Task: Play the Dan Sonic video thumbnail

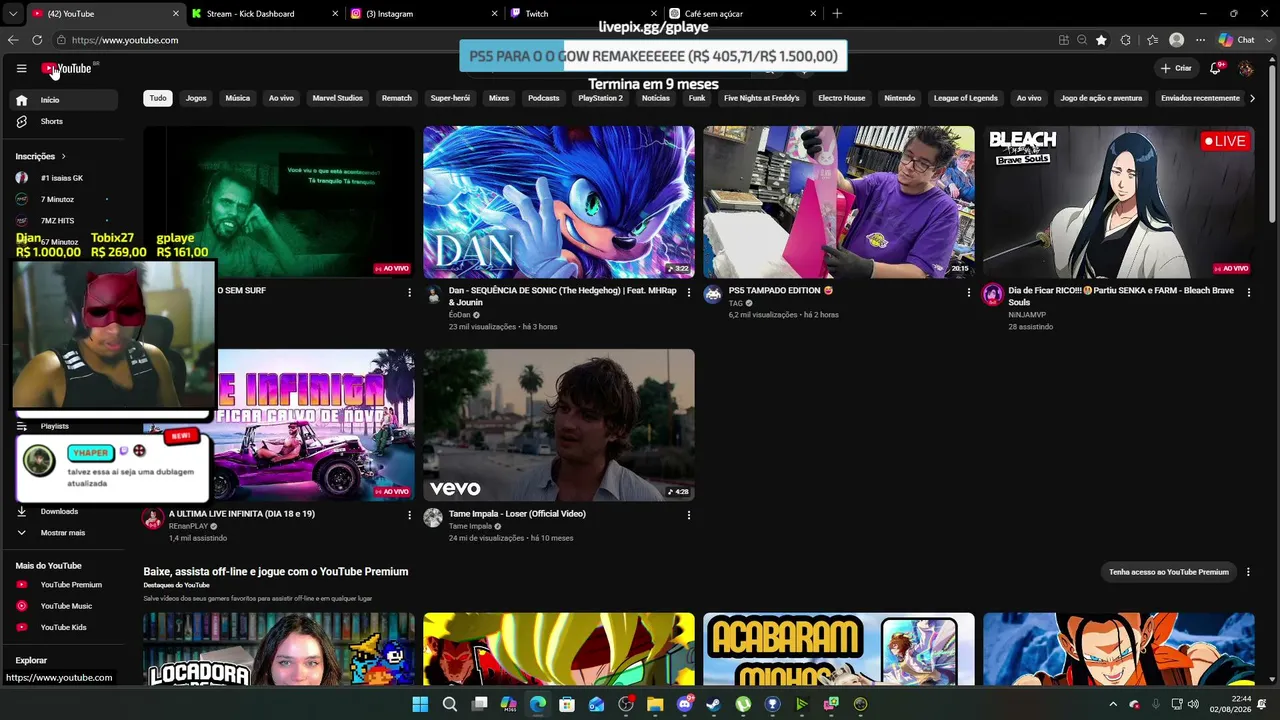Action: point(559,202)
